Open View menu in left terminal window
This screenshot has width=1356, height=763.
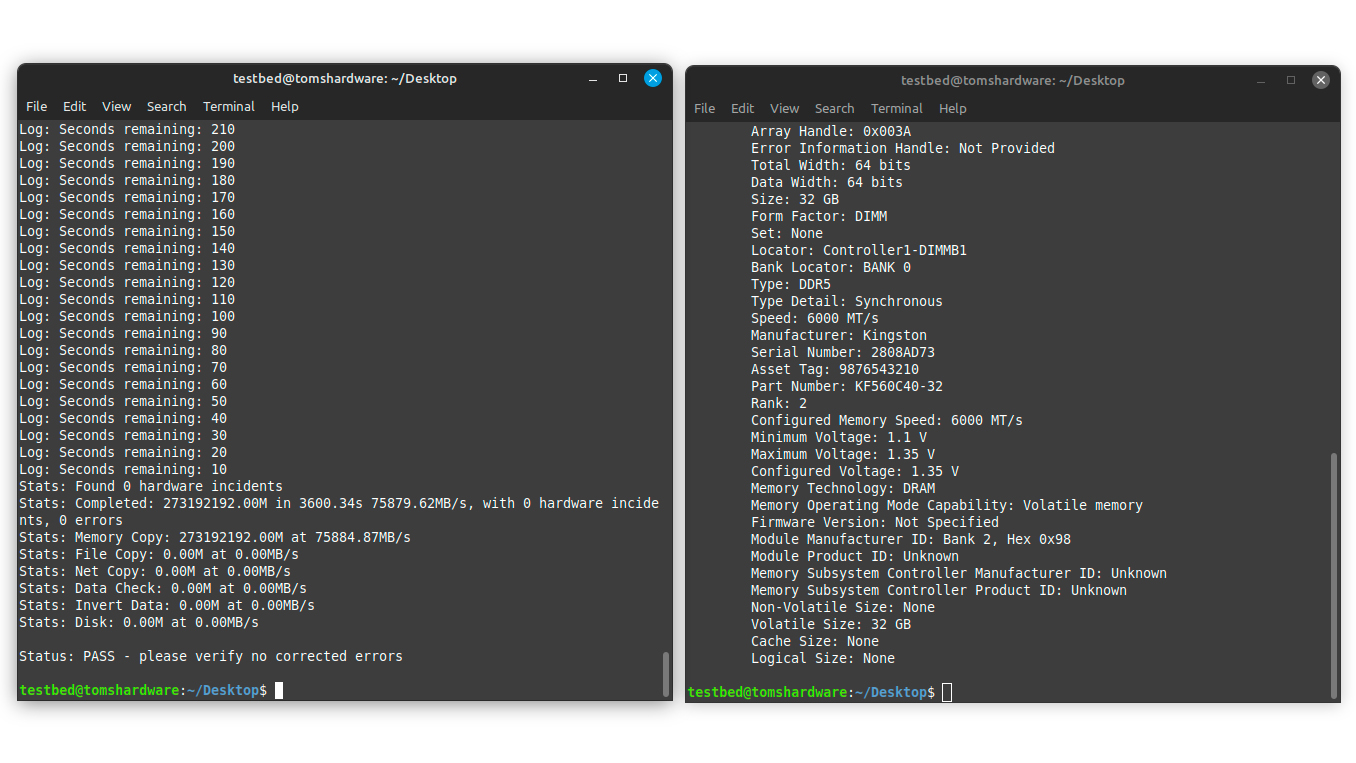[x=116, y=106]
